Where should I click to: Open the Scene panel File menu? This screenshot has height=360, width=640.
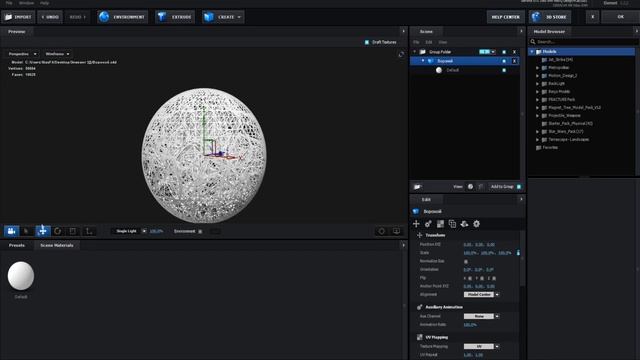[x=416, y=42]
